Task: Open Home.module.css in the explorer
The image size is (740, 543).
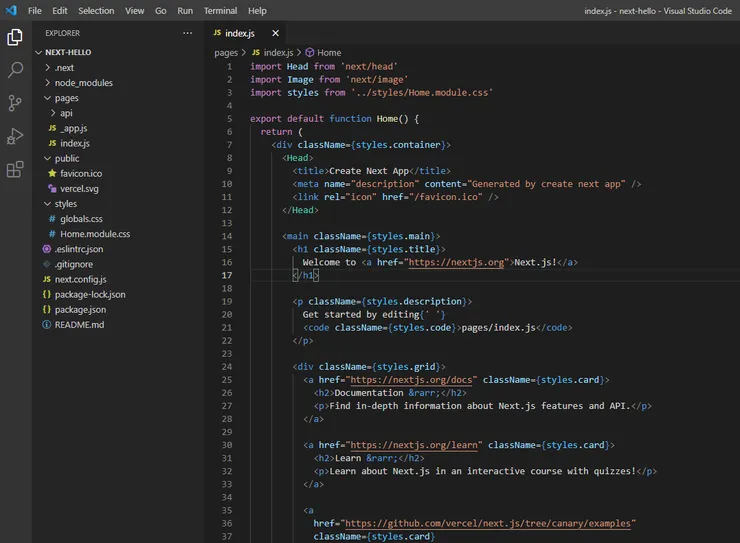Action: 95,234
